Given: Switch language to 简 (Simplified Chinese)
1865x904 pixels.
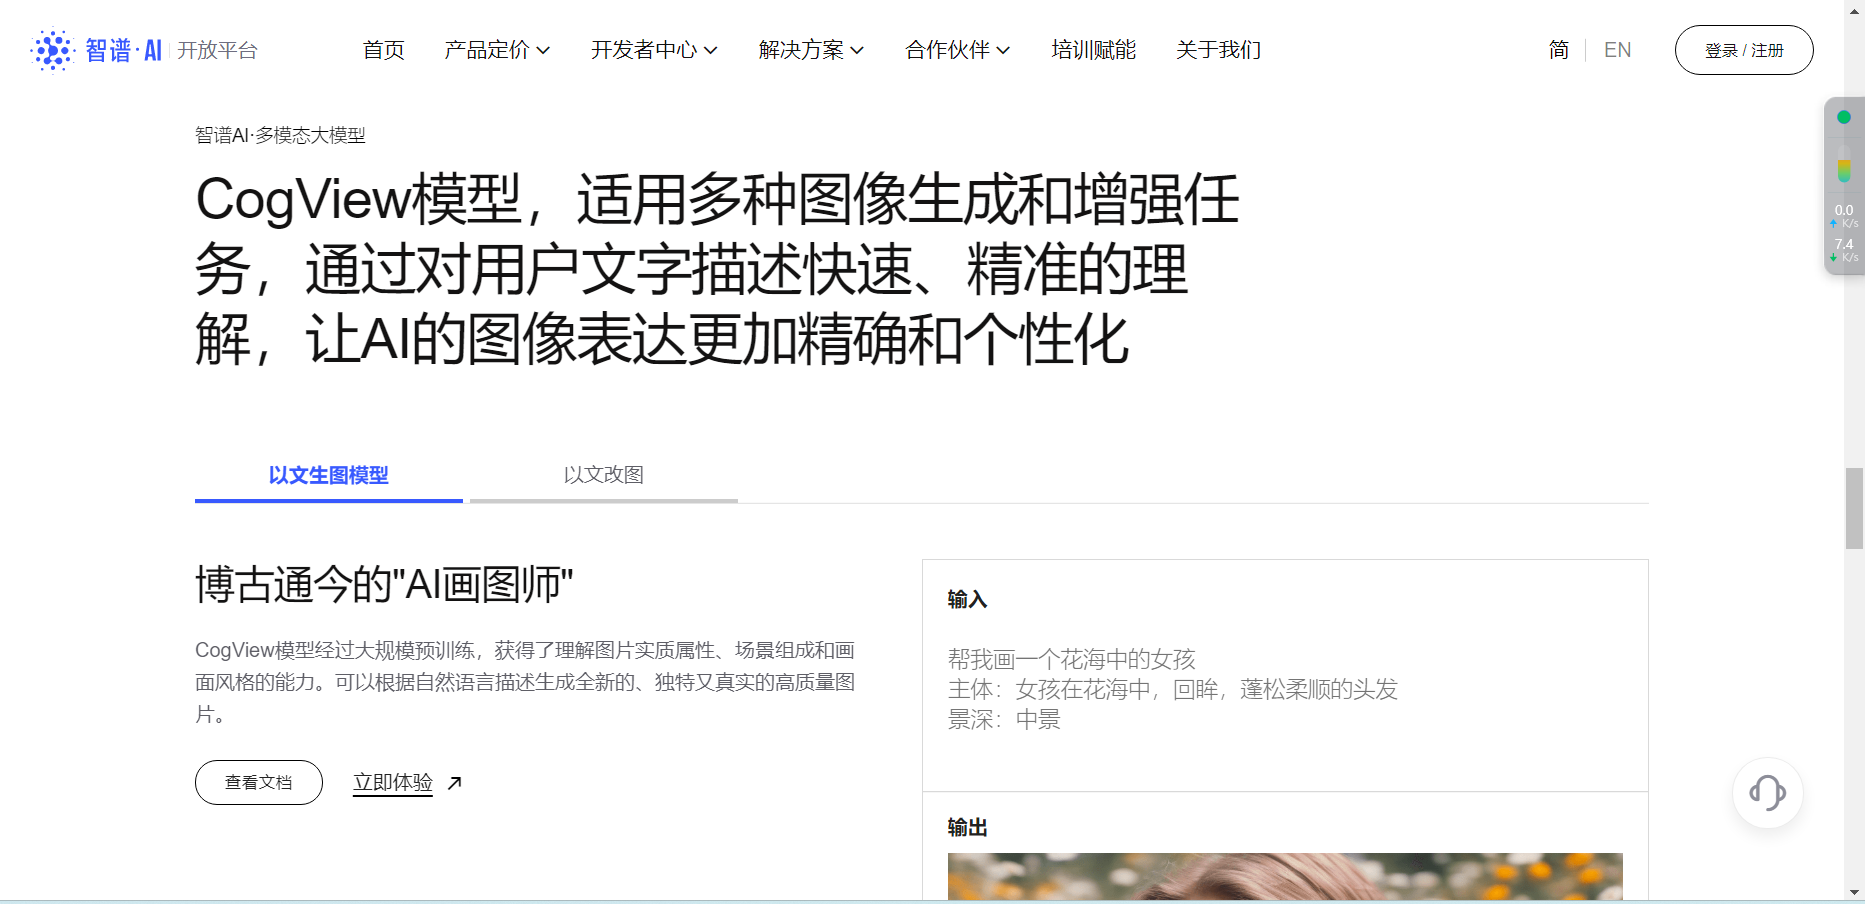Looking at the screenshot, I should (1559, 50).
